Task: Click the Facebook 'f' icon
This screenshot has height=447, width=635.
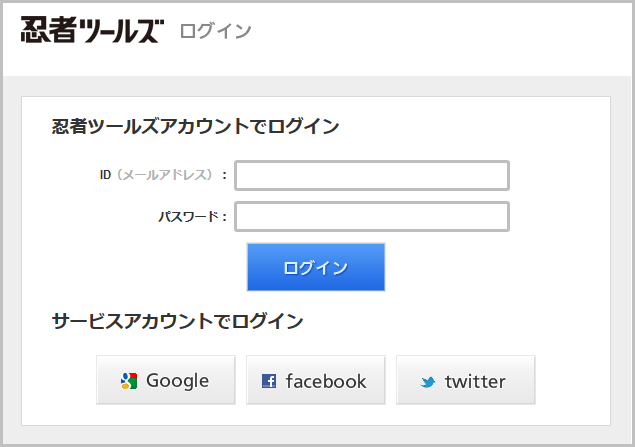Action: pyautogui.click(x=268, y=381)
